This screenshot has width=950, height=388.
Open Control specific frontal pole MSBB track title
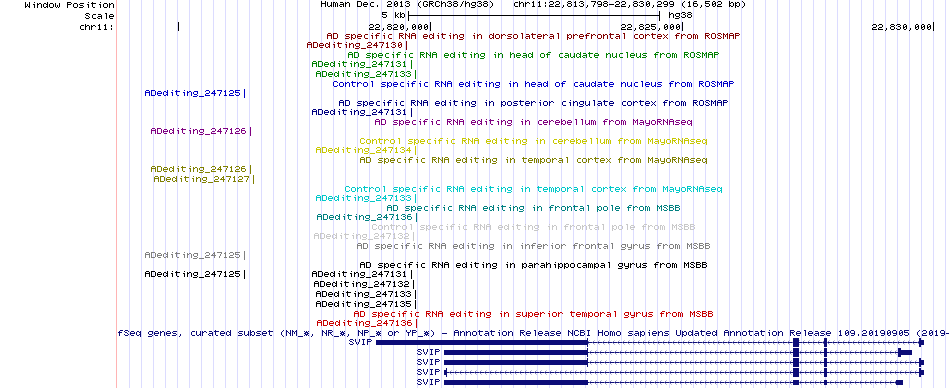[x=533, y=227]
